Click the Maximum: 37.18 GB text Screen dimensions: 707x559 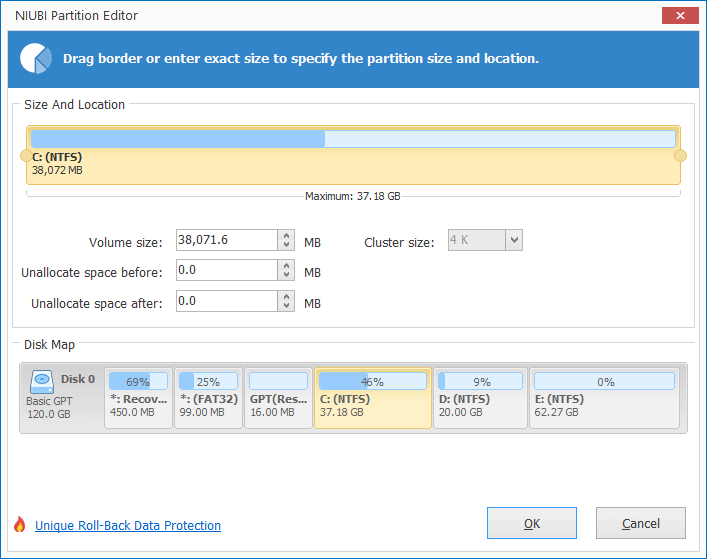[x=353, y=197]
